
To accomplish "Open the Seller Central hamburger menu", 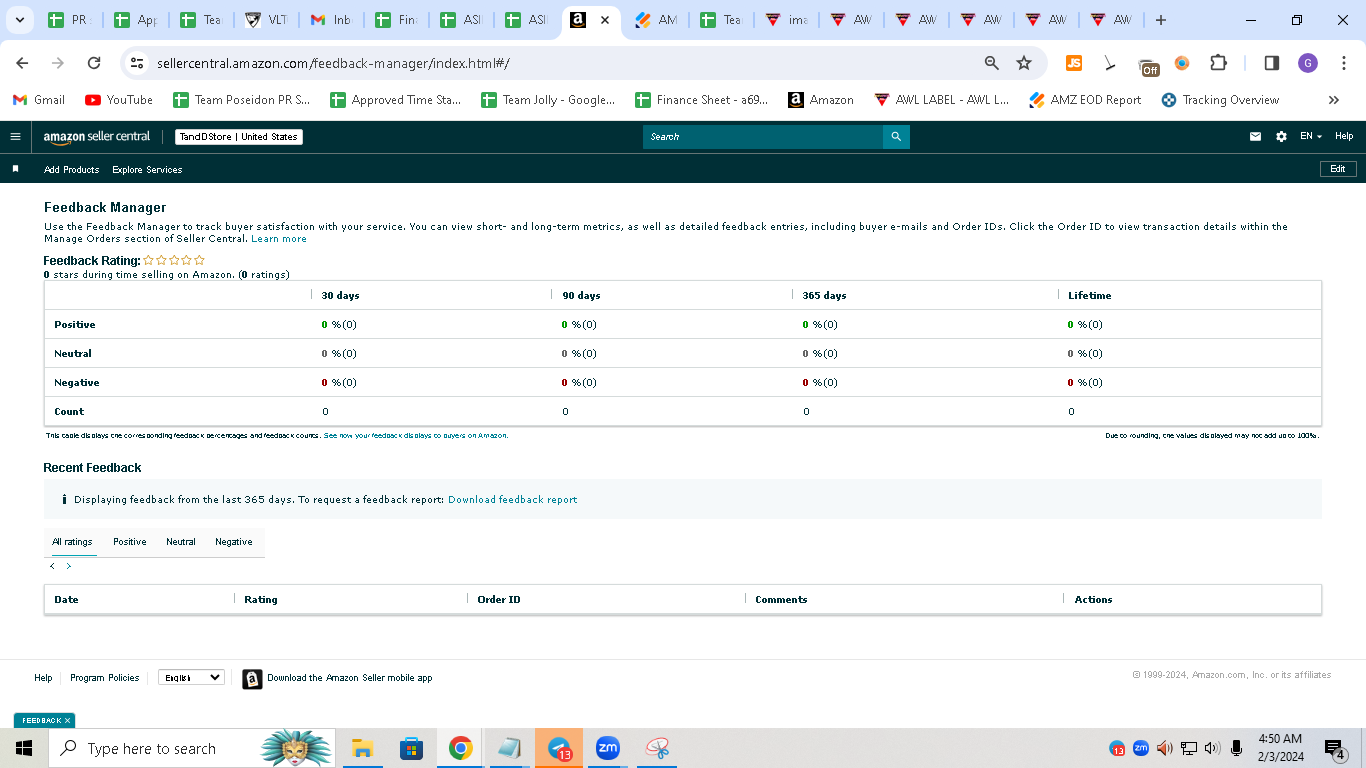I will [15, 137].
